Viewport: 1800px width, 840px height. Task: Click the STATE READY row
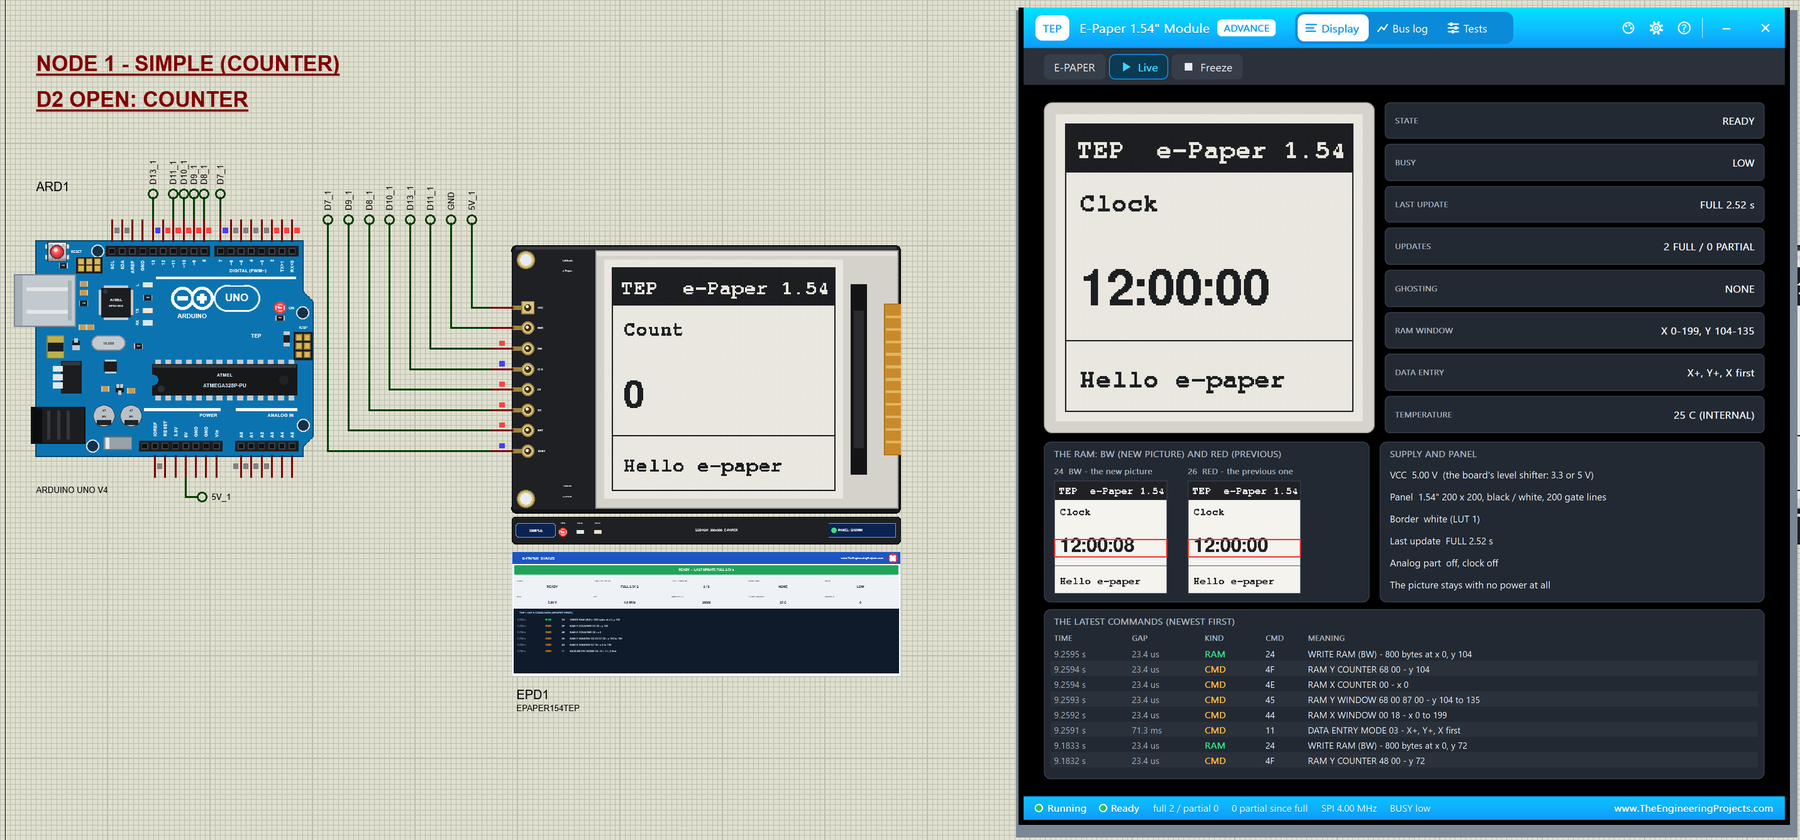click(x=1574, y=121)
